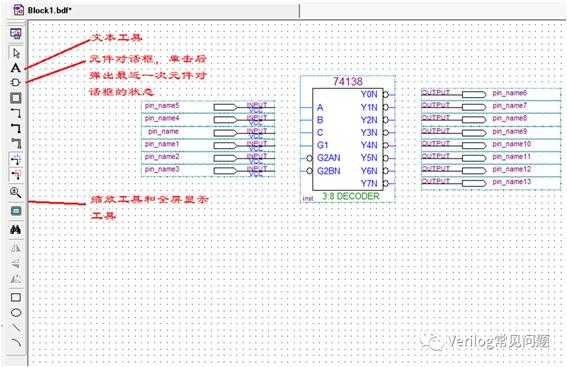Click the 3:8 DECODER label
This screenshot has height=367, width=567.
tap(351, 196)
